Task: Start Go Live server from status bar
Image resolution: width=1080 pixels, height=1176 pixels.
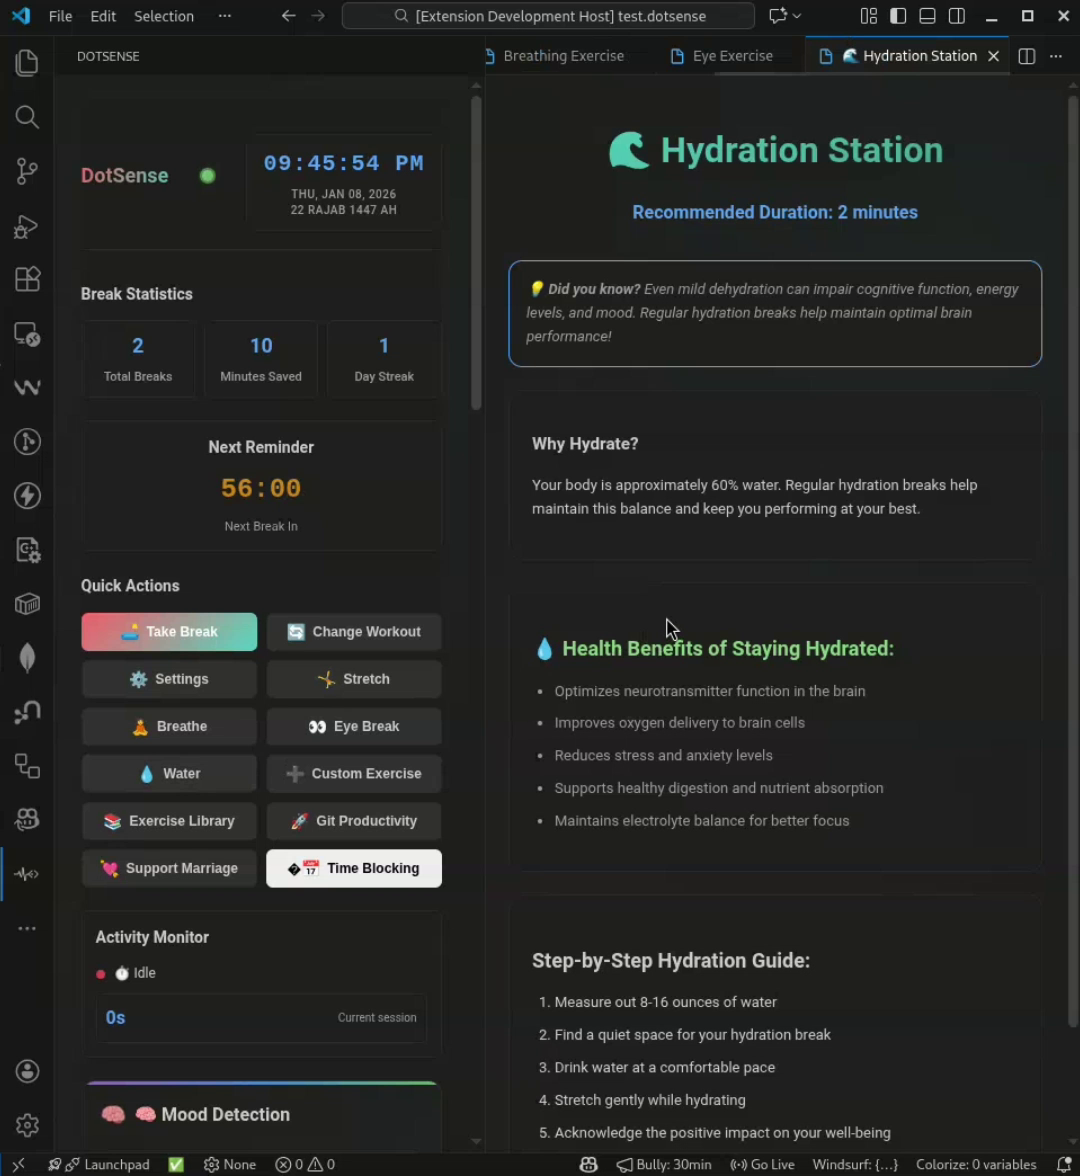Action: (763, 1164)
